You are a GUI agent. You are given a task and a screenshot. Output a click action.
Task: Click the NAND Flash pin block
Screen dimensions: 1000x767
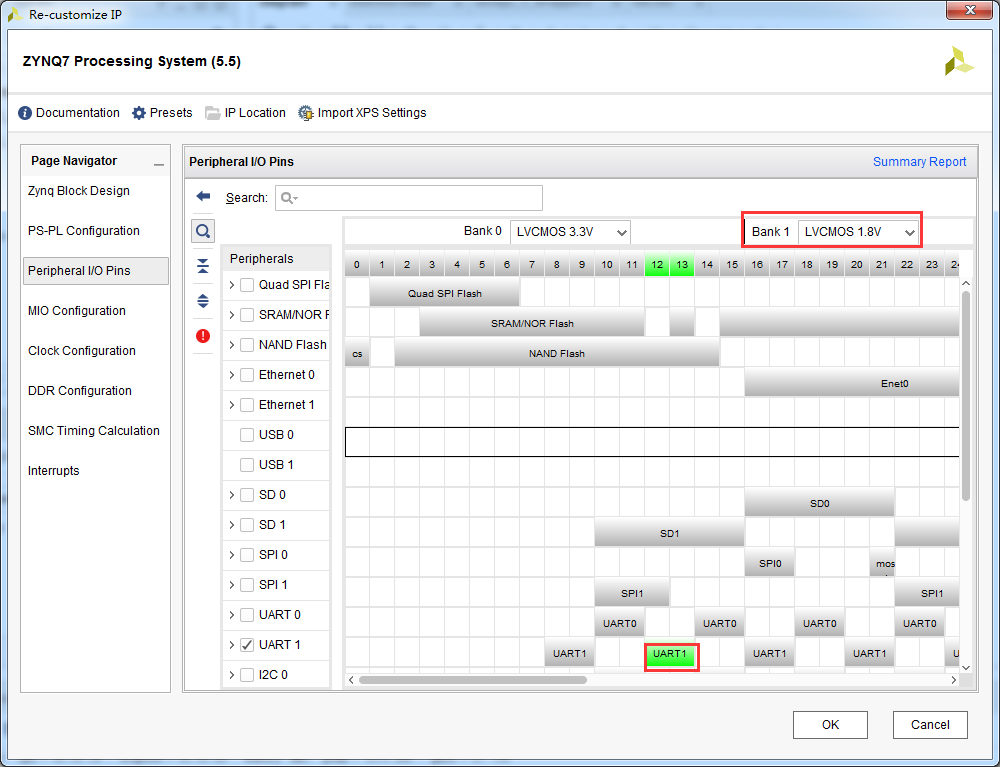[x=557, y=353]
